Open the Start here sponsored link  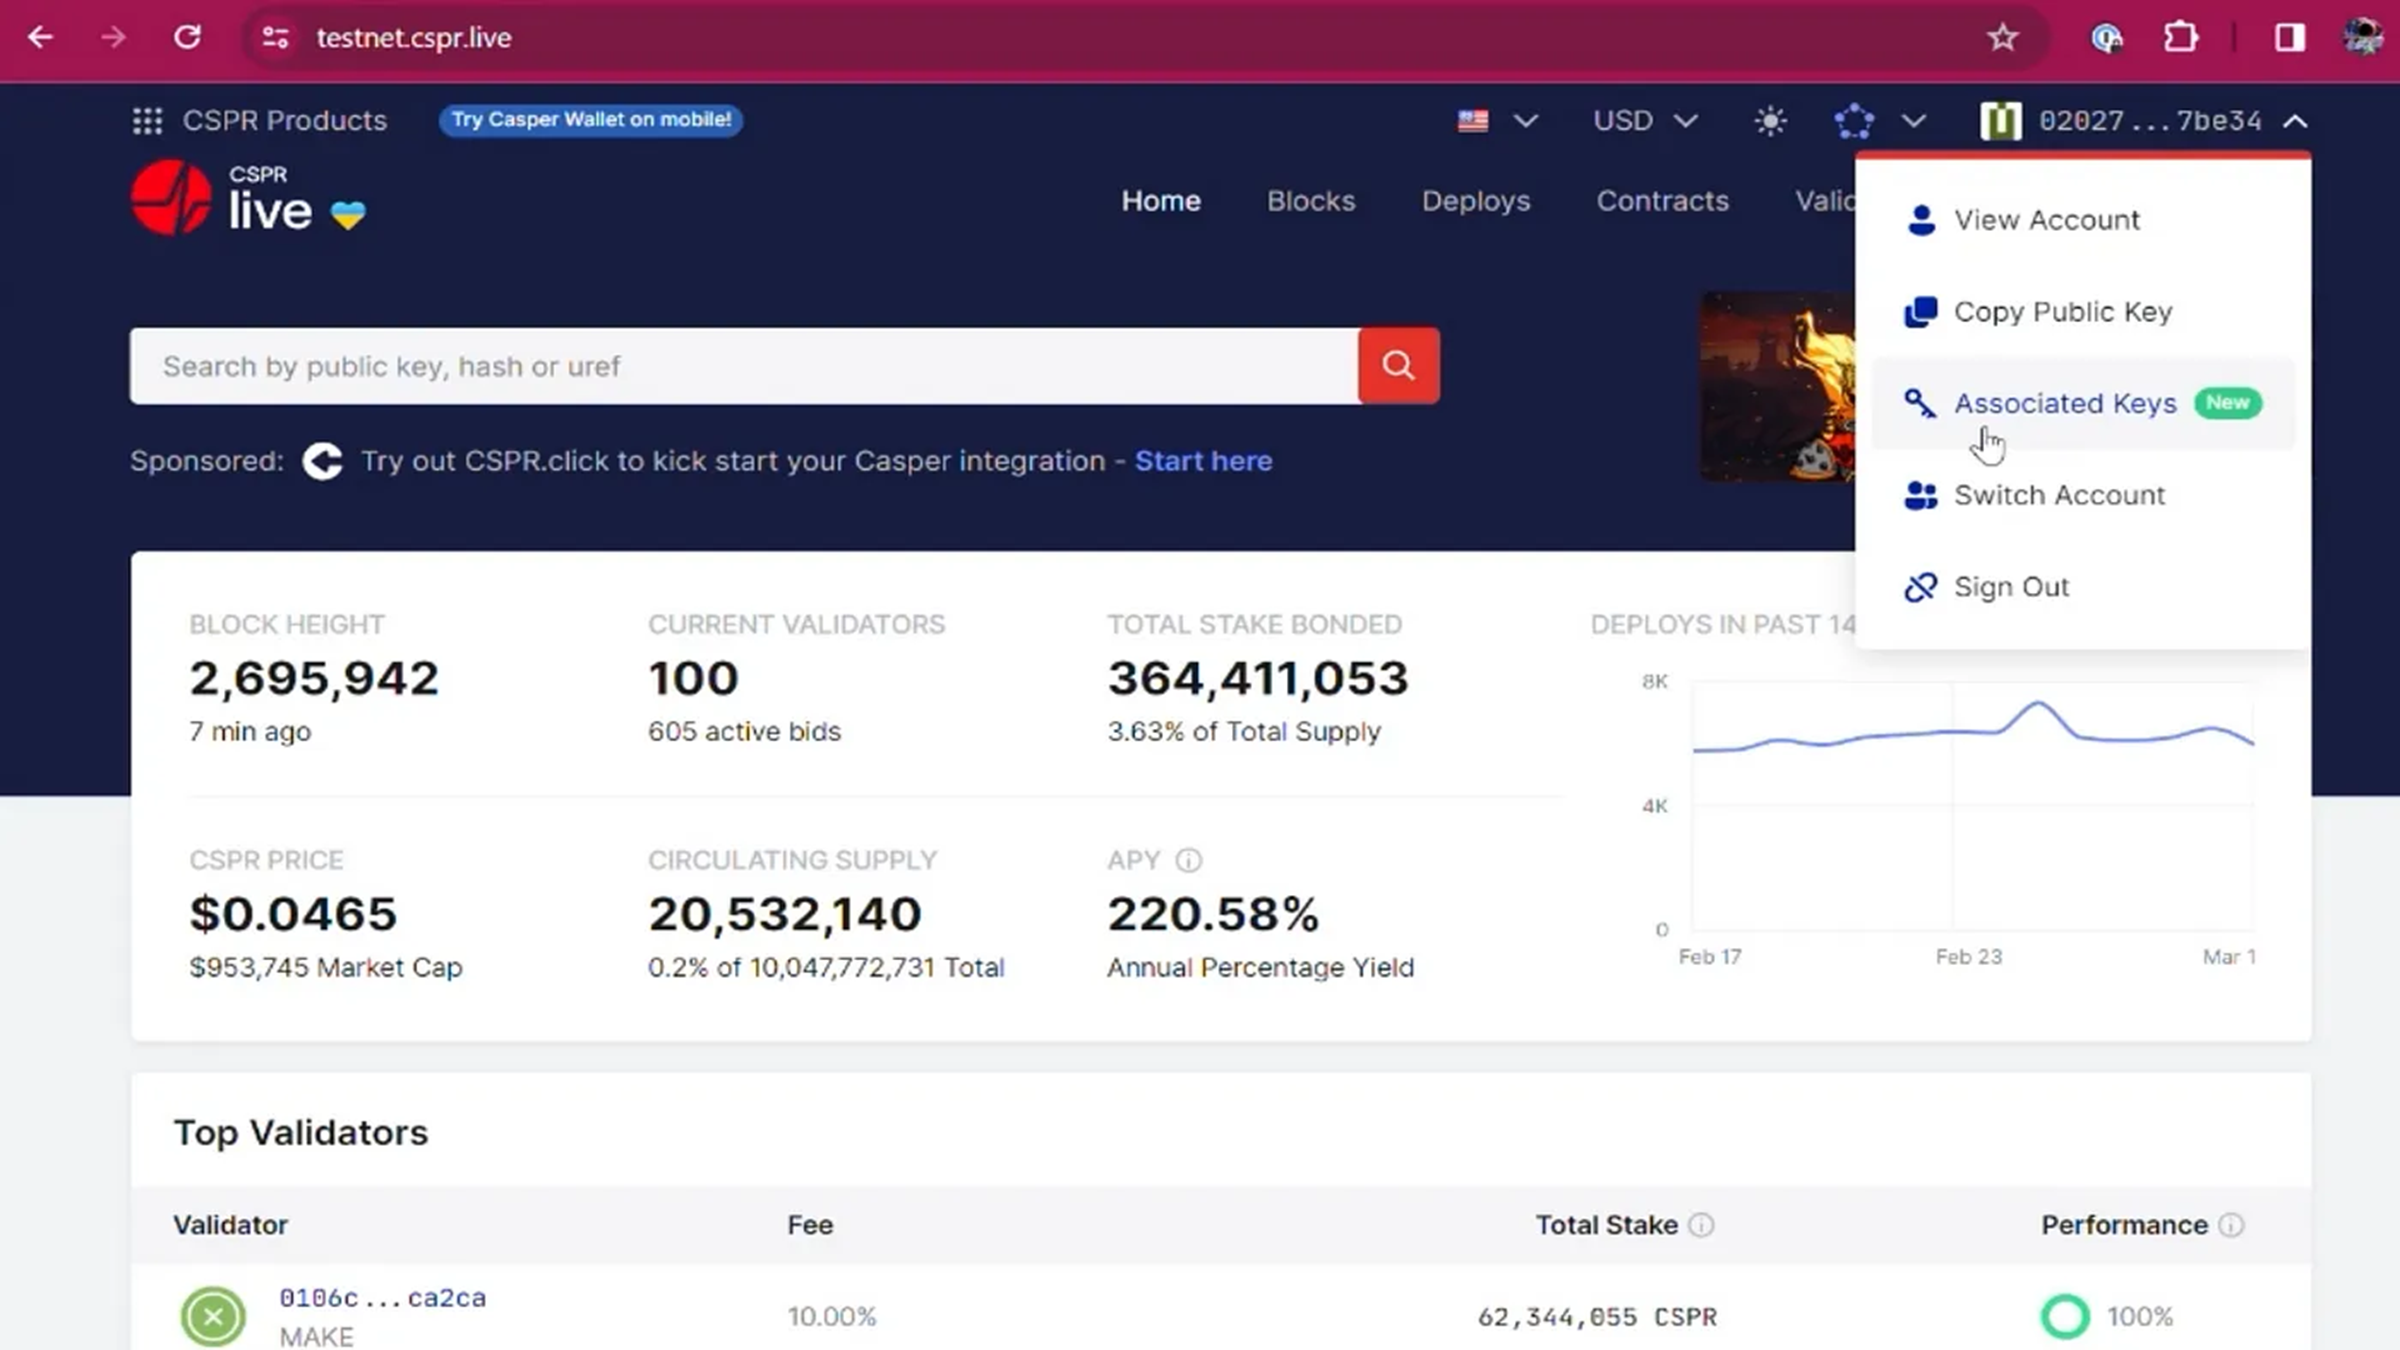point(1203,461)
